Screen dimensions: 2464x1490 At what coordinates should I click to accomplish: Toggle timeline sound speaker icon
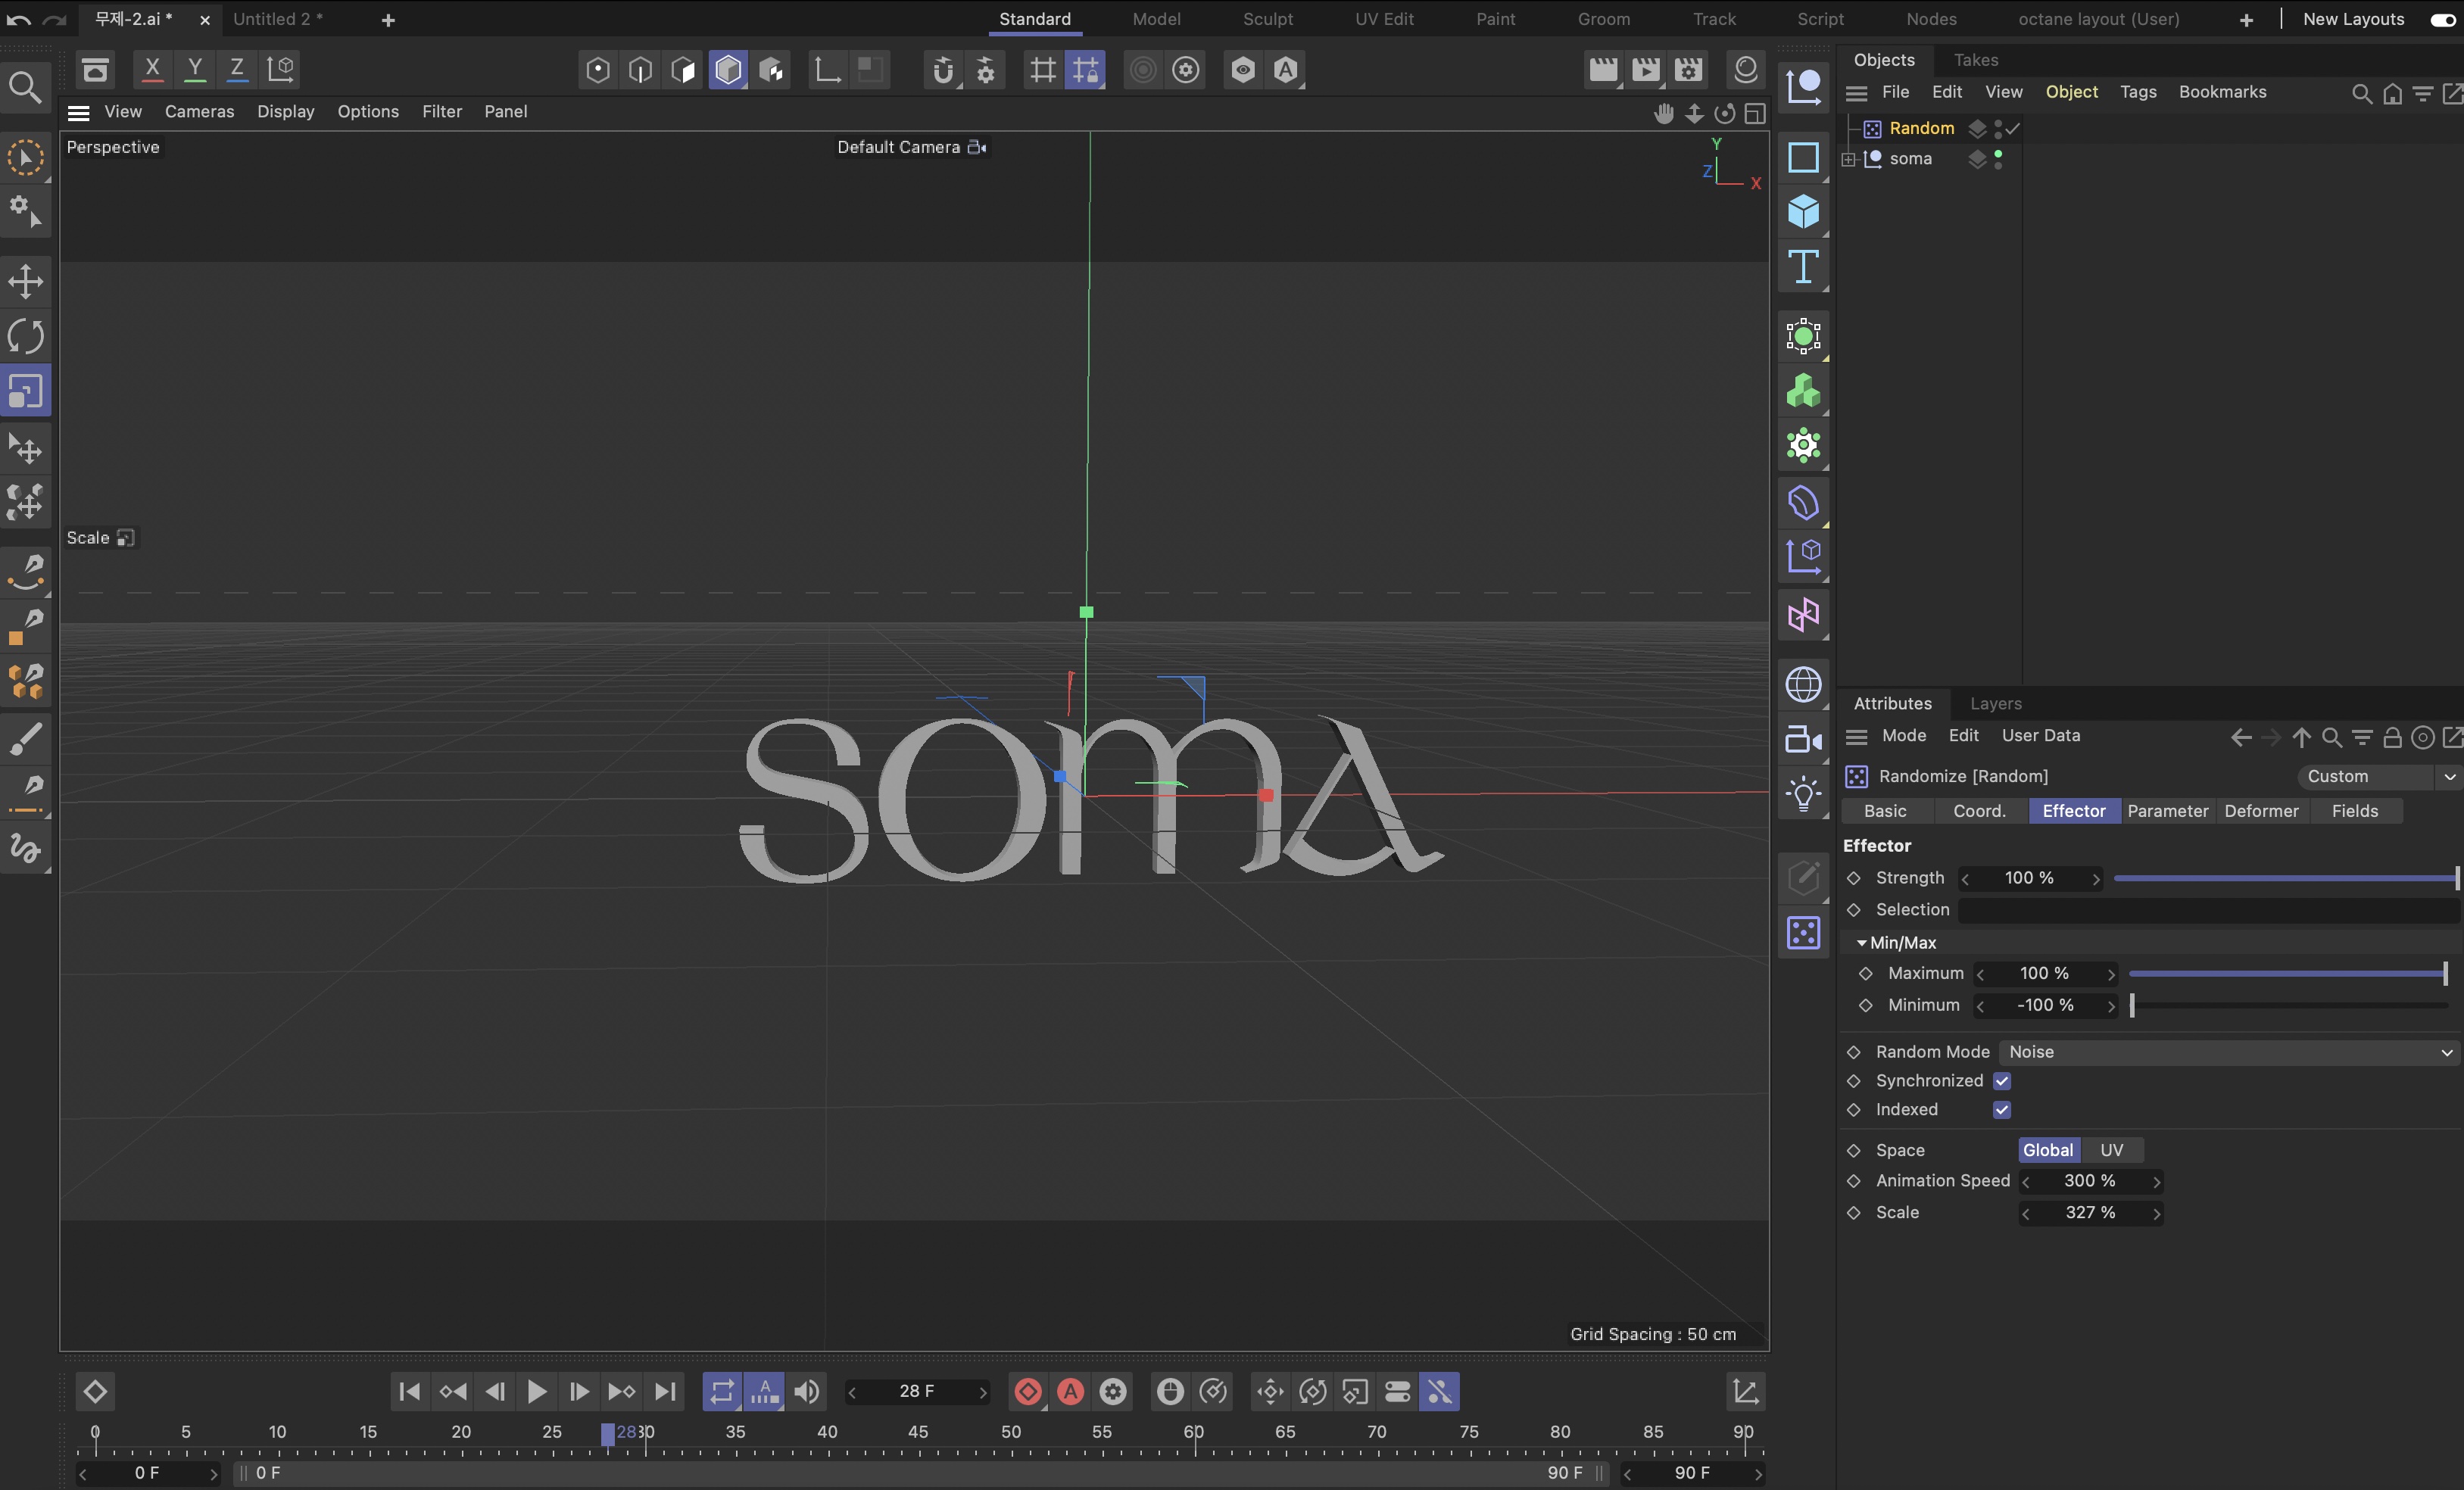[807, 1391]
